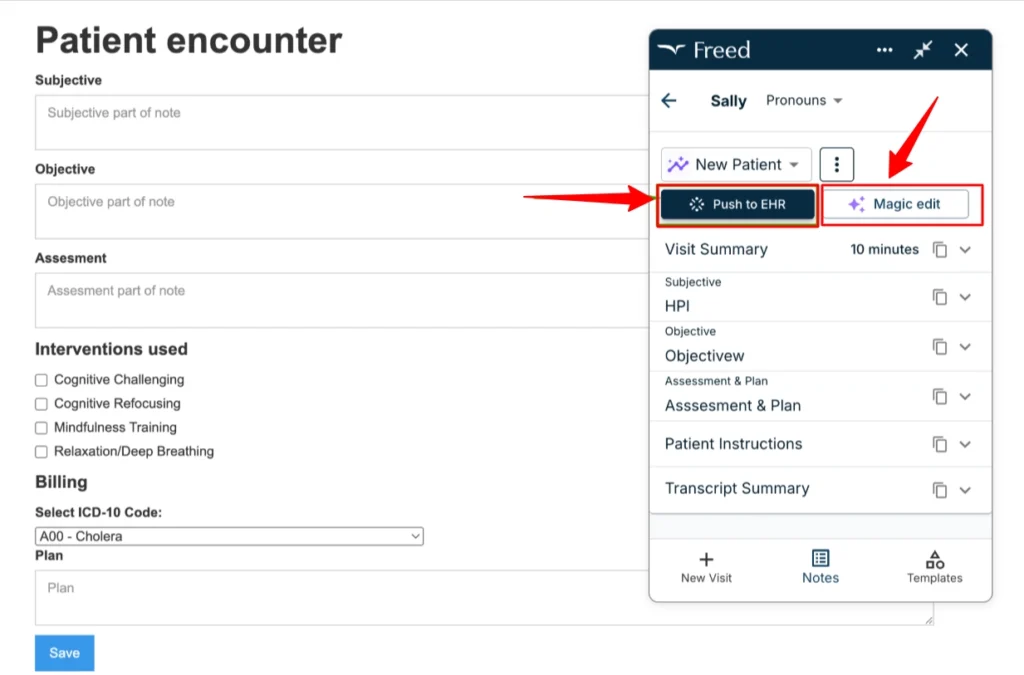Collapse the Freed panel with shrink icon
1024x675 pixels.
(923, 50)
